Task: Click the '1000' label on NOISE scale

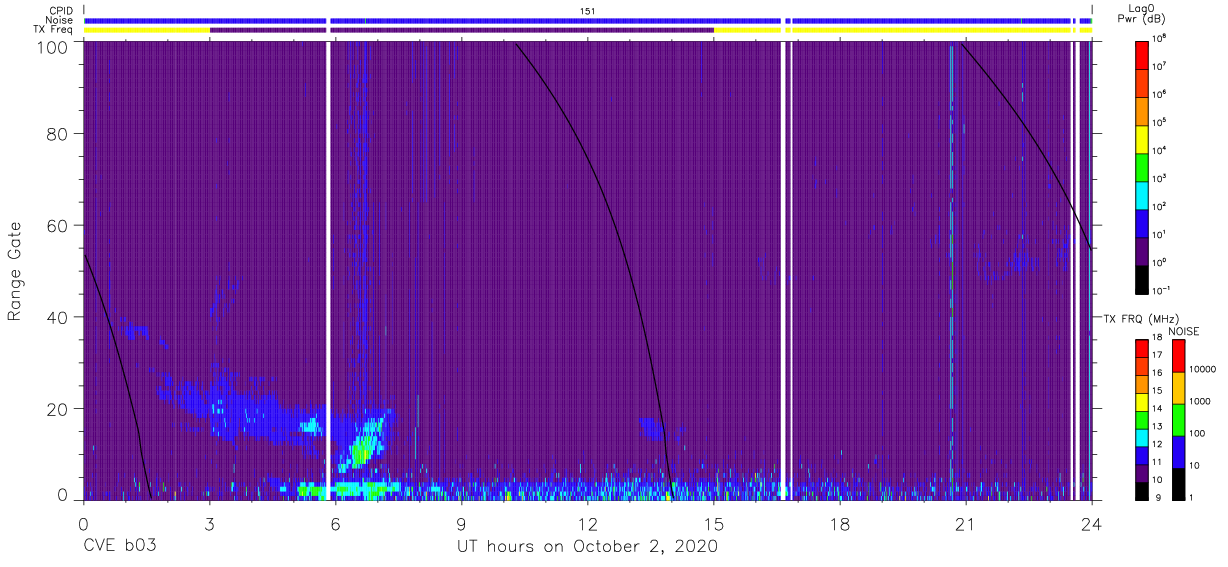Action: click(1202, 402)
